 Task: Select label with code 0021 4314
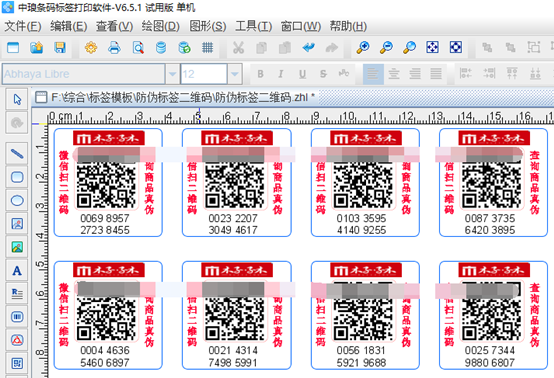[x=237, y=315]
